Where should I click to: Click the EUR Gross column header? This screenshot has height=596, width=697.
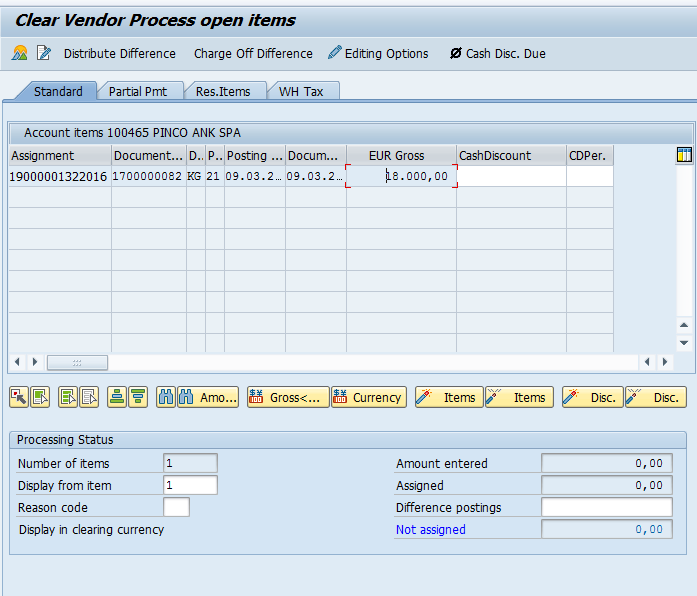tap(401, 156)
